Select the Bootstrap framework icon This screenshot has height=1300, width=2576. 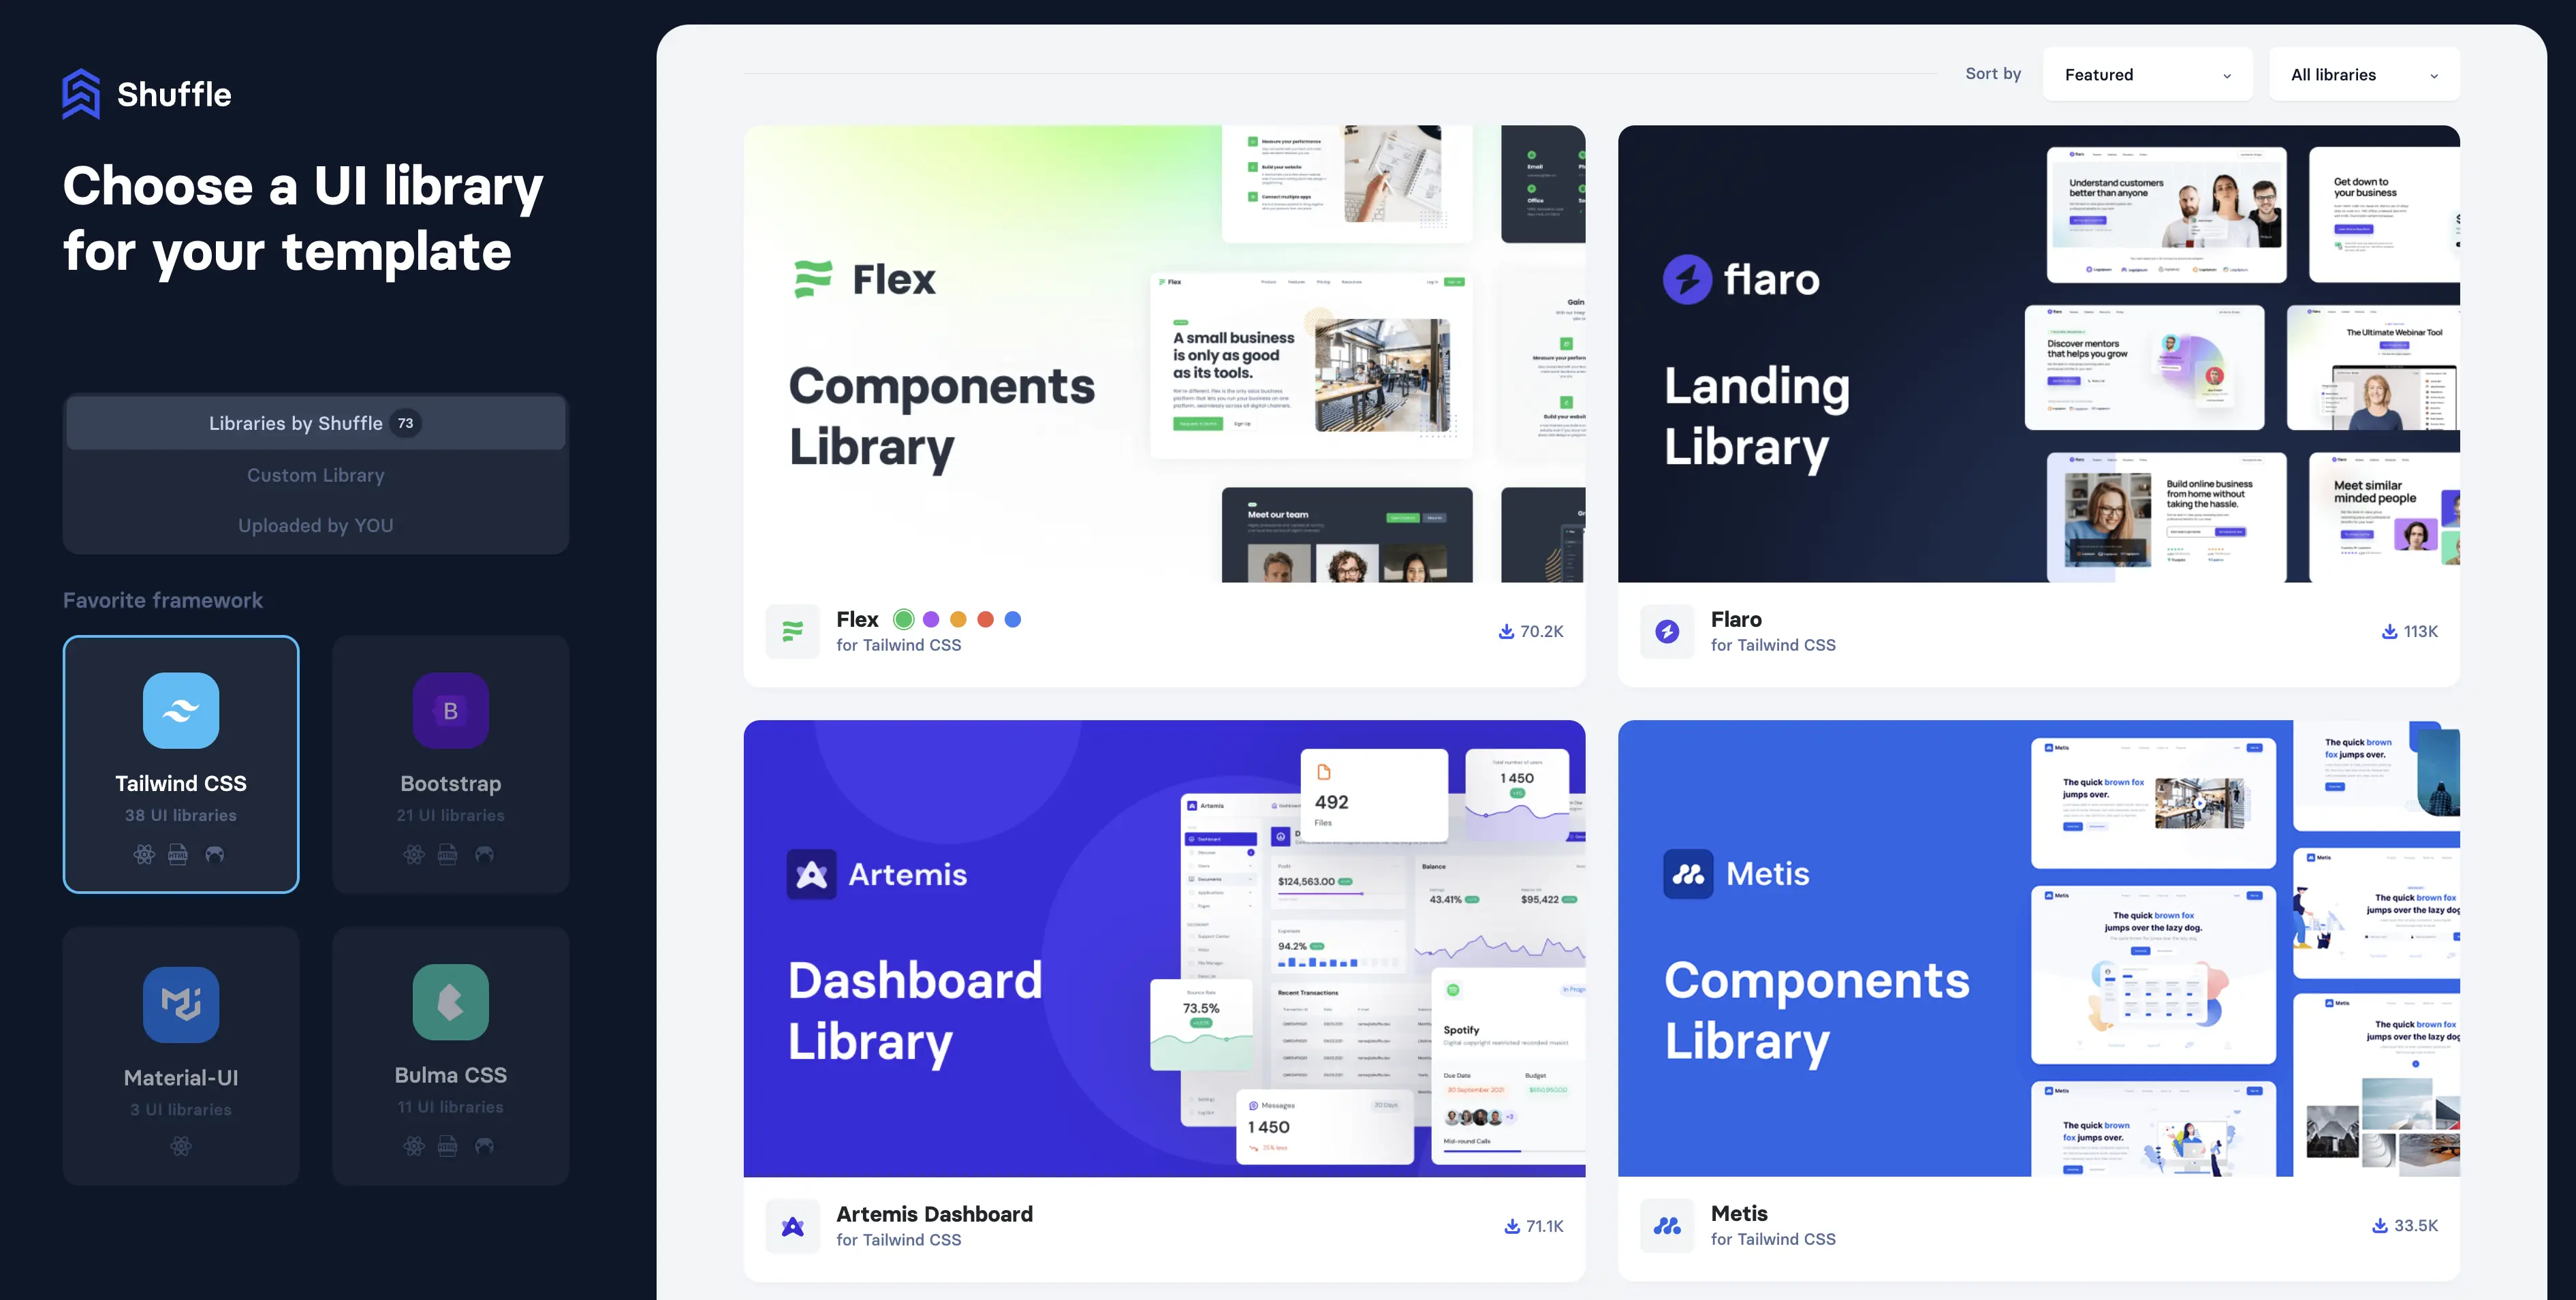coord(449,710)
